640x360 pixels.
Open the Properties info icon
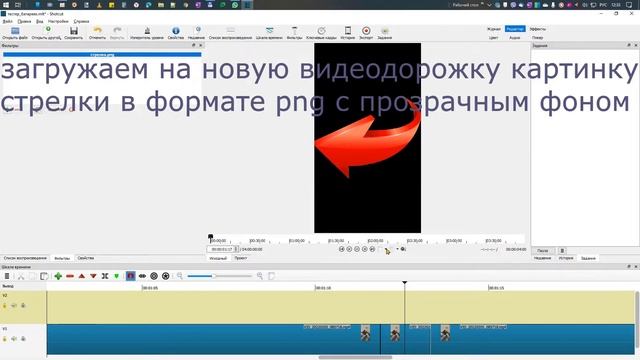click(176, 31)
